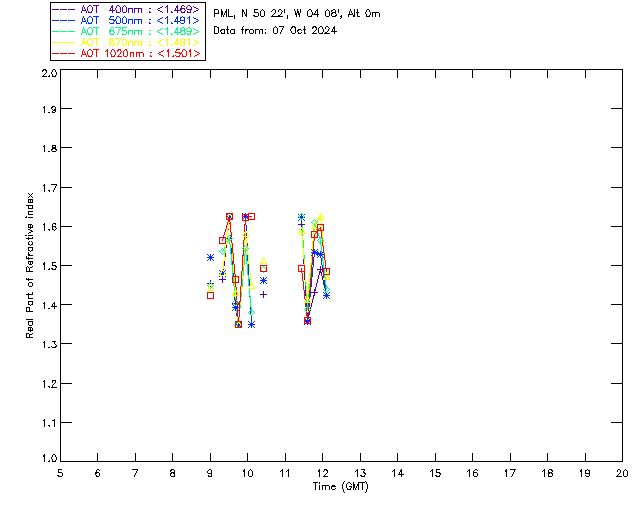Click the 1.3 y-axis tick label
This screenshot has width=640, height=512.
pyautogui.click(x=49, y=344)
